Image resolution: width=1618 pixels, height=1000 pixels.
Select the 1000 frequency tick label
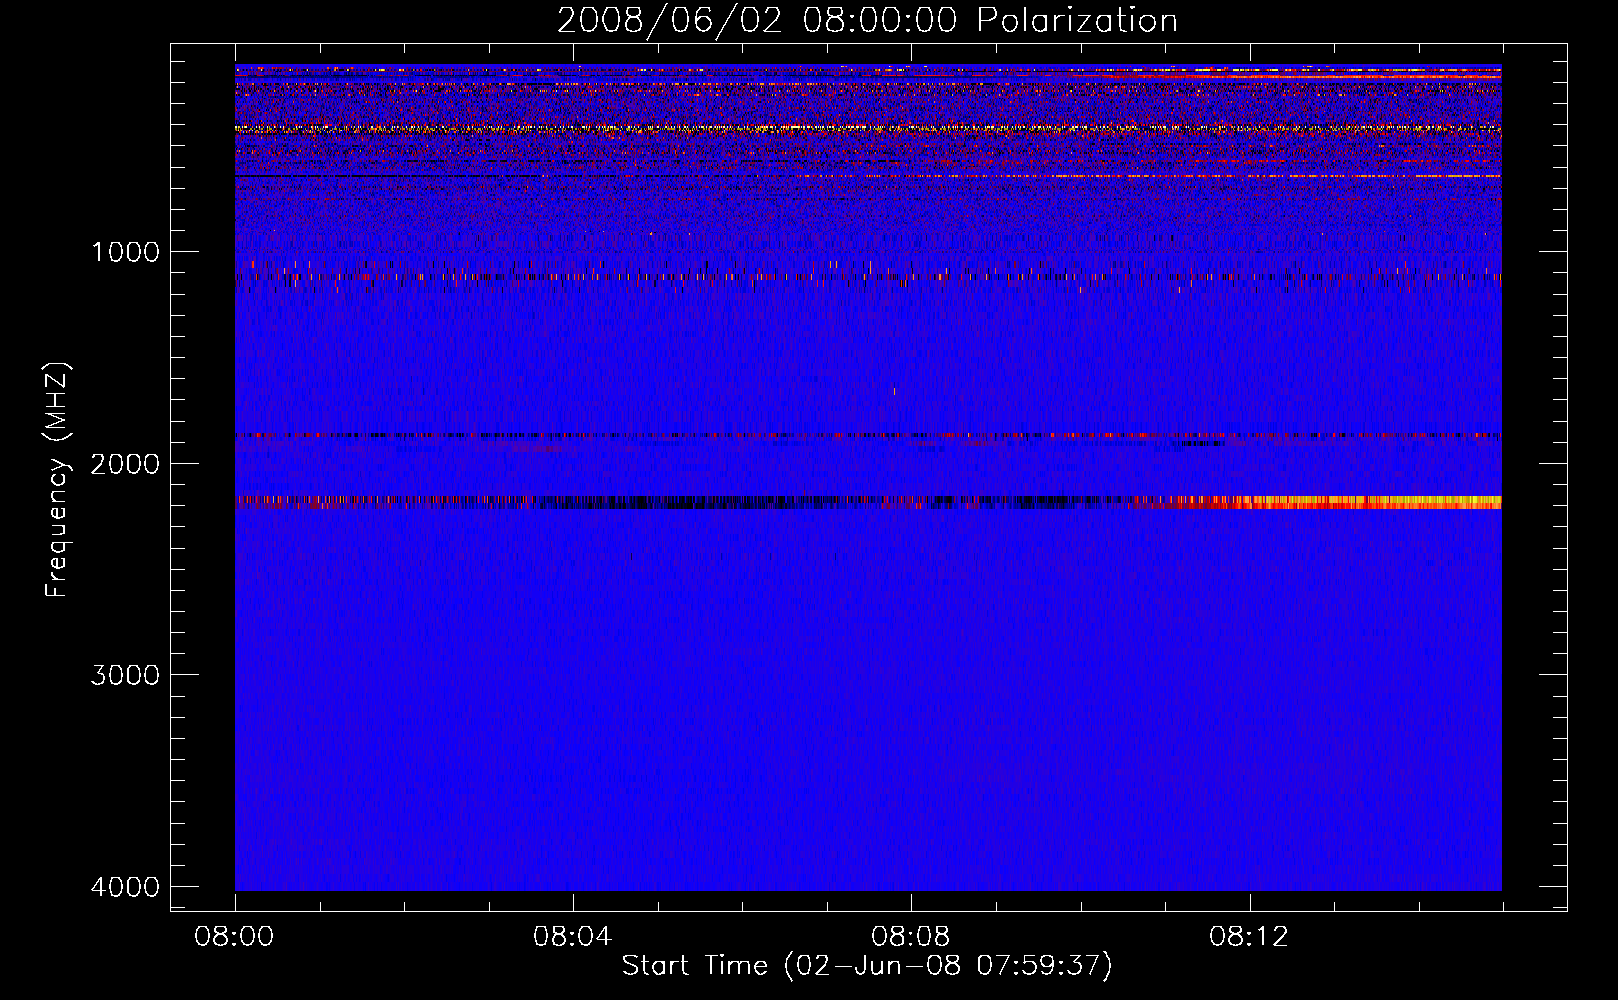click(125, 252)
